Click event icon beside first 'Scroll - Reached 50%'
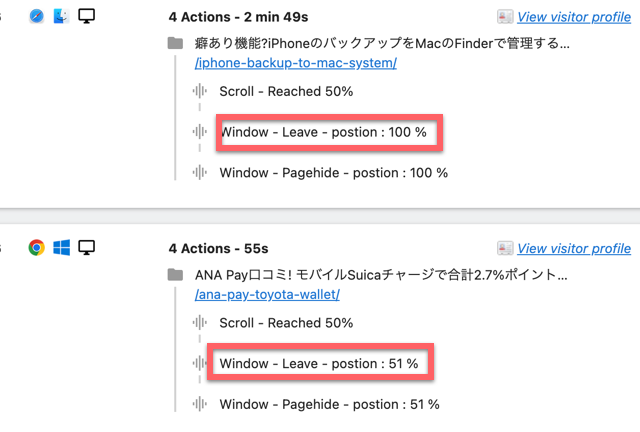This screenshot has height=432, width=640. pos(199,92)
